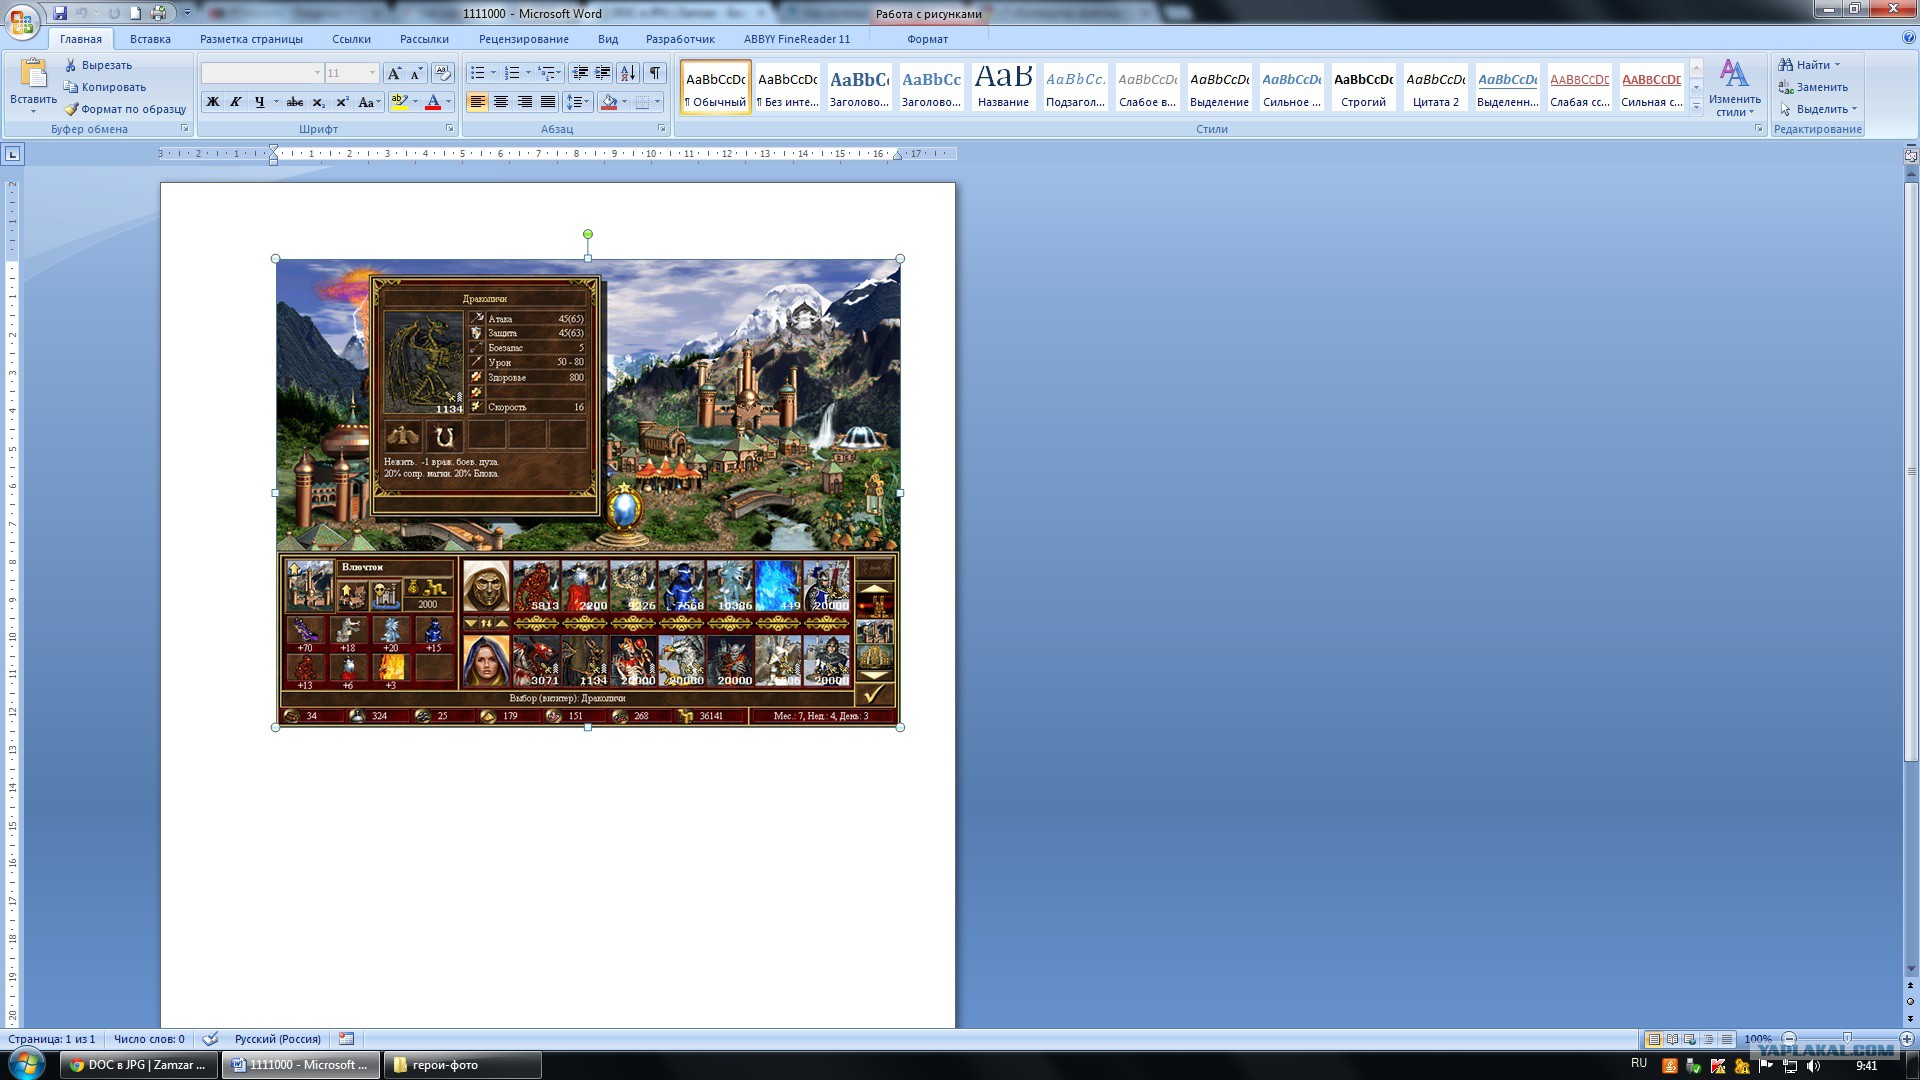Click the zoom slider handle
This screenshot has height=1080, width=1920.
[1847, 1039]
